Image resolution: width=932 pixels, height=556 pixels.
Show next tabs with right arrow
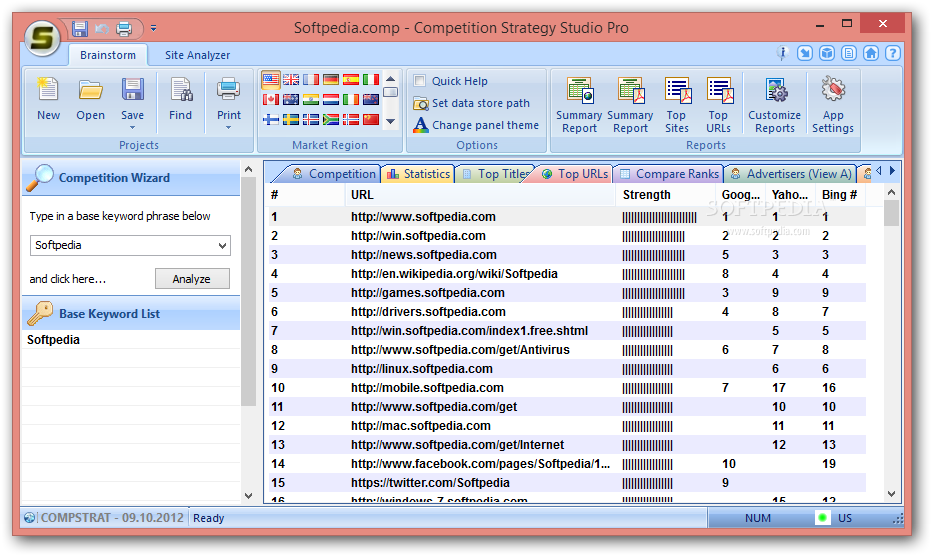(x=892, y=171)
